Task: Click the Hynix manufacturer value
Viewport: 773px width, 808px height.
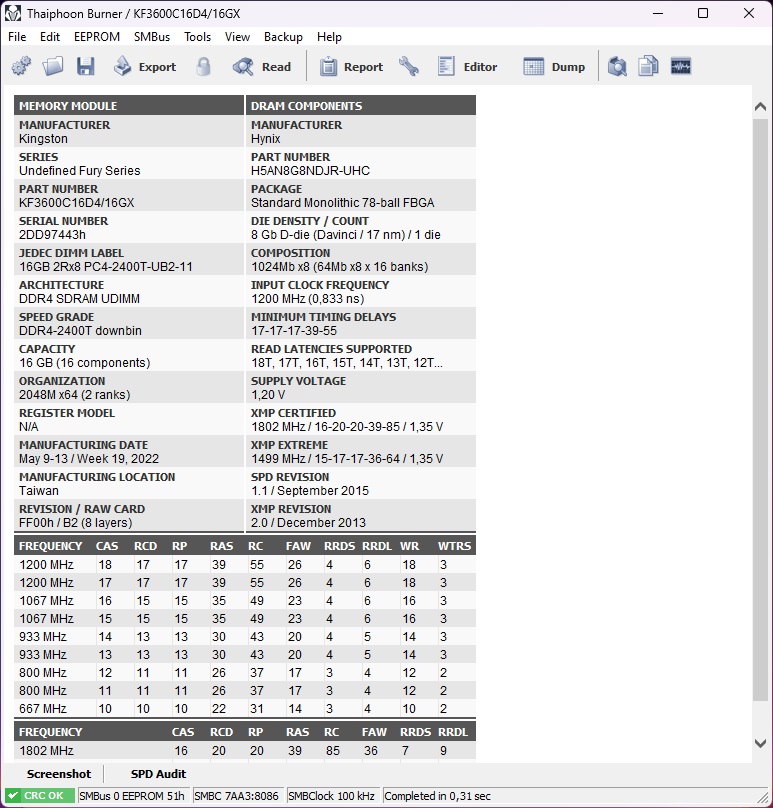Action: (266, 139)
